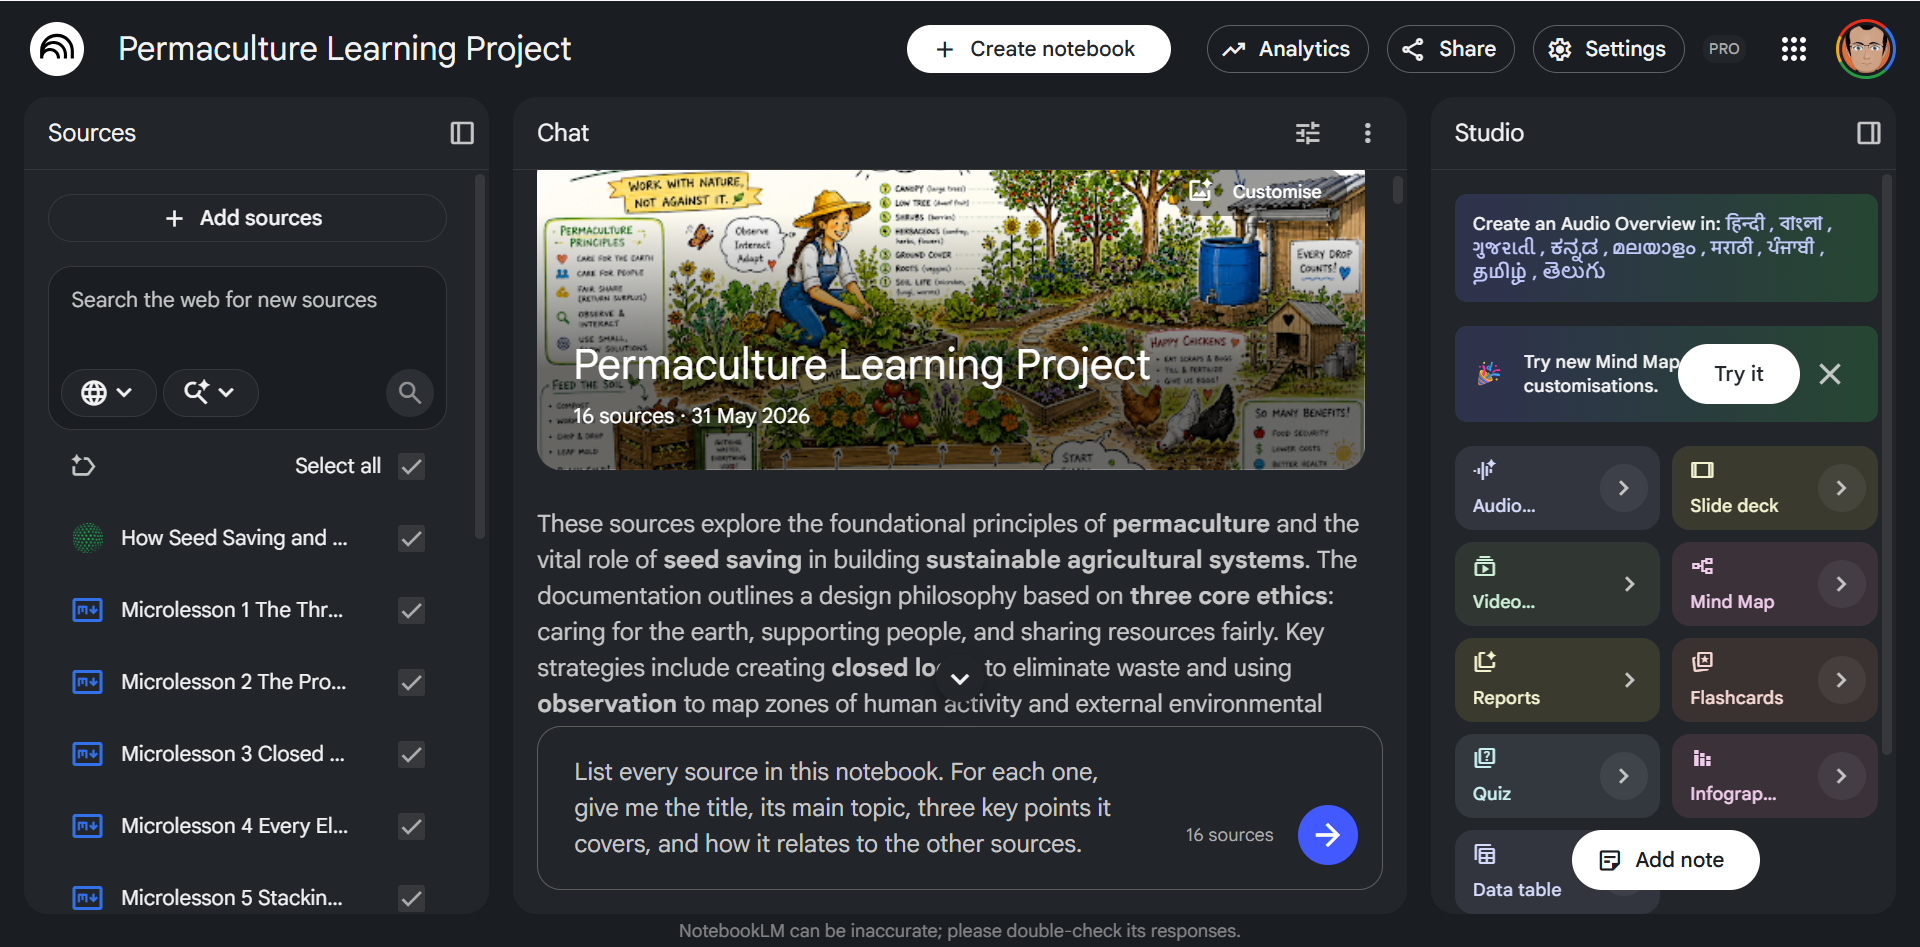Open the Mind Map tile
Viewport: 1920px width, 947px height.
[x=1774, y=584]
